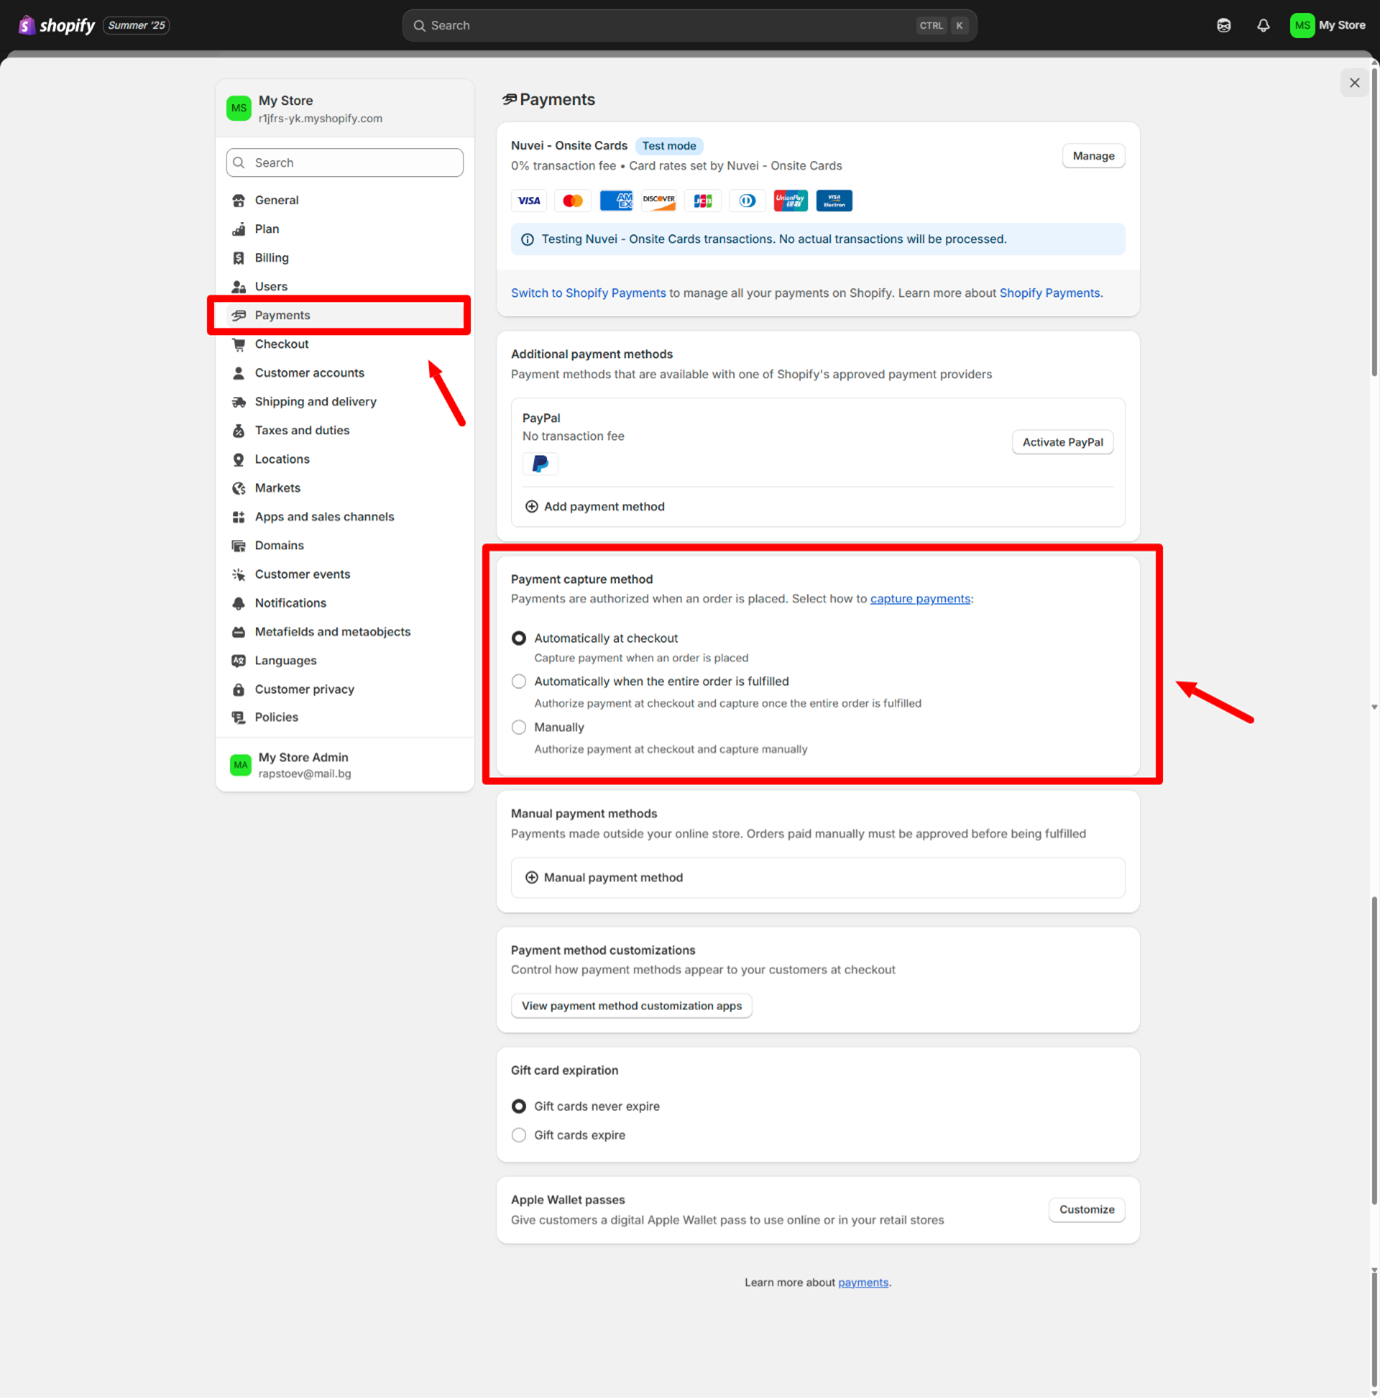Click the JCB card icon
The height and width of the screenshot is (1399, 1380).
coord(703,201)
